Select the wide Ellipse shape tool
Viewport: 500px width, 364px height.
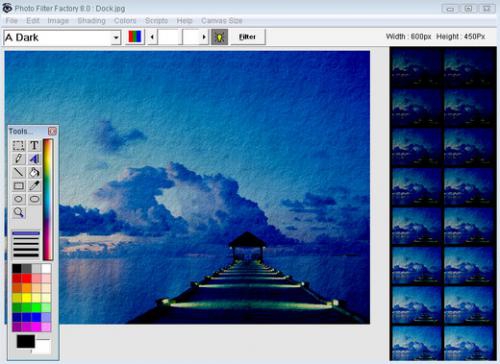[x=34, y=199]
